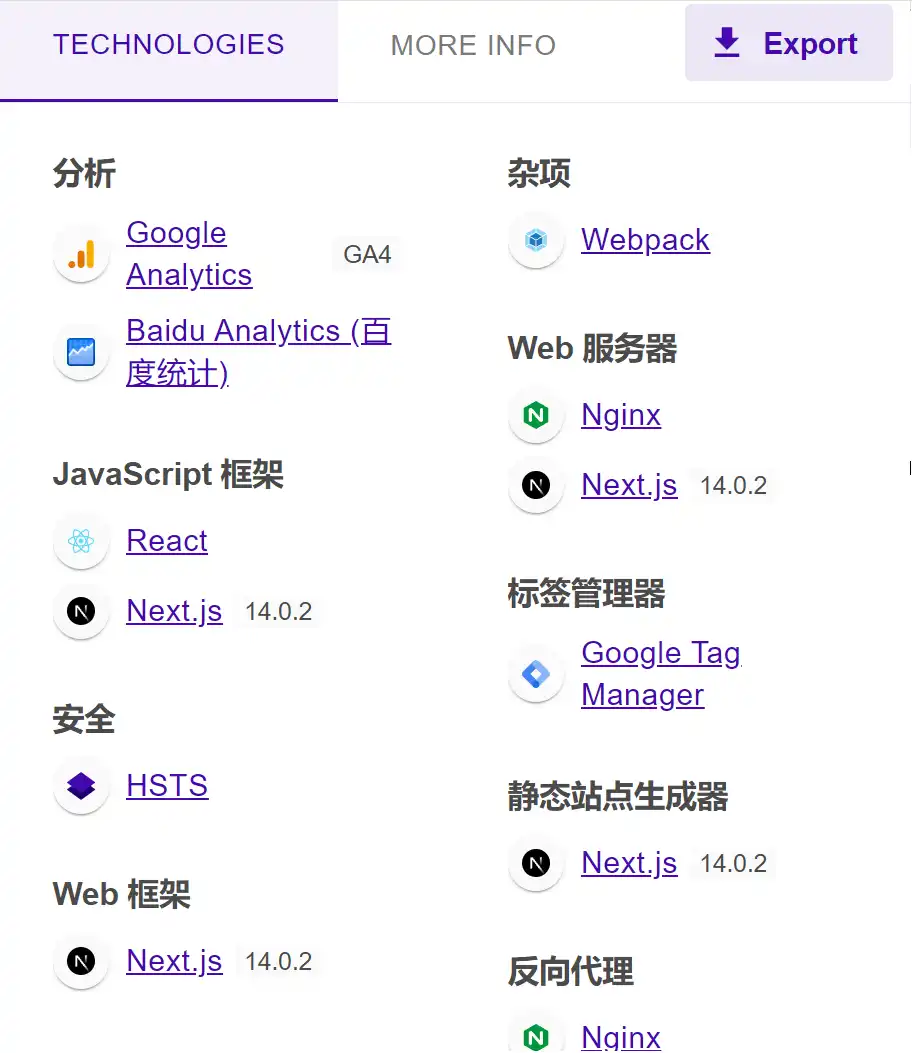The height and width of the screenshot is (1053, 912).
Task: Click the Web 框架 category heading
Action: click(122, 895)
